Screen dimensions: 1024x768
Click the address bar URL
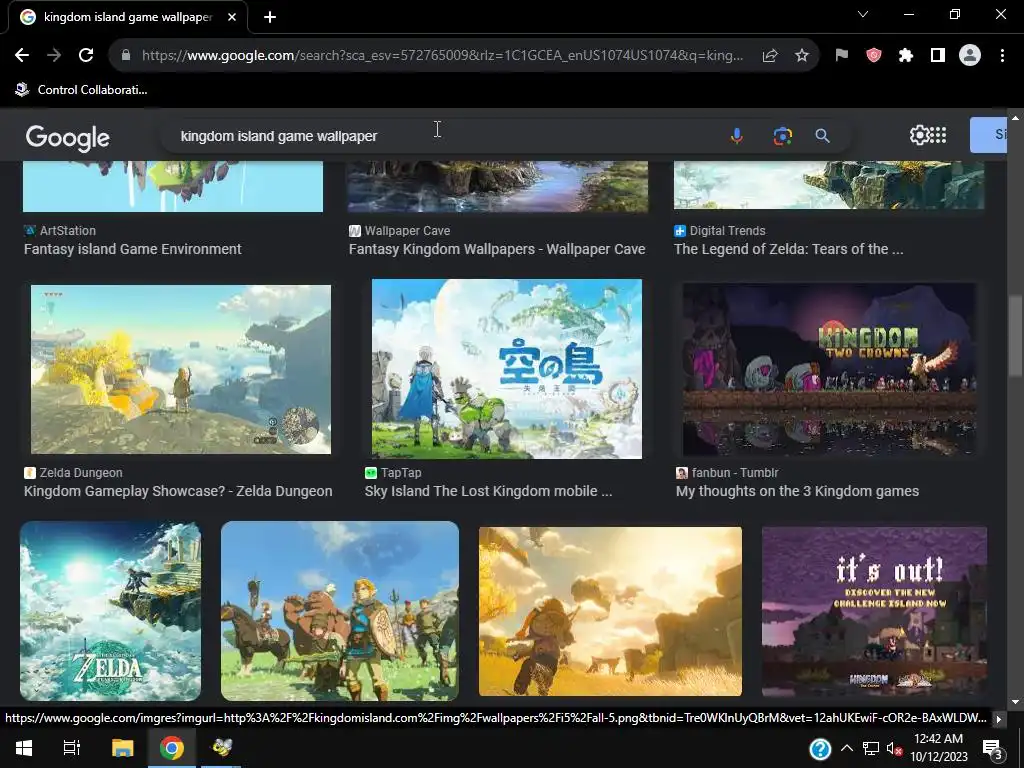(442, 56)
